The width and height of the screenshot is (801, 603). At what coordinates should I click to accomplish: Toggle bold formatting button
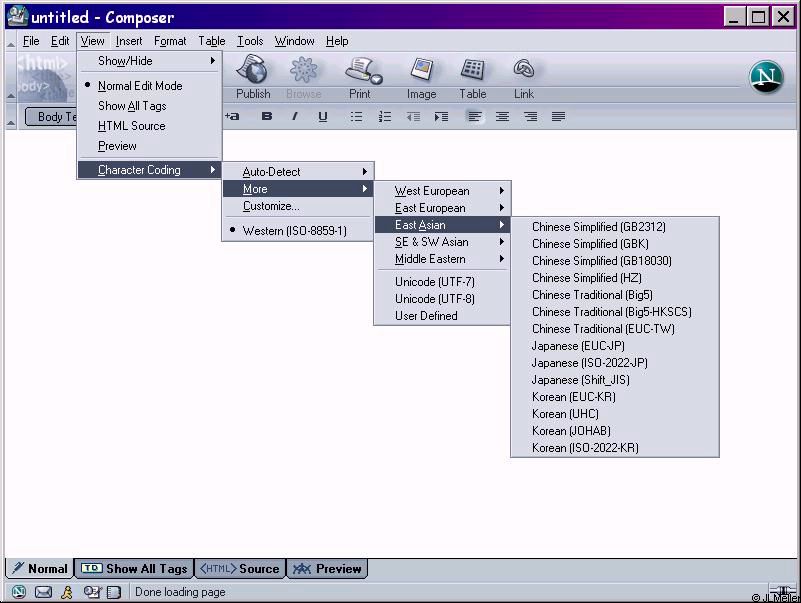tap(267, 117)
